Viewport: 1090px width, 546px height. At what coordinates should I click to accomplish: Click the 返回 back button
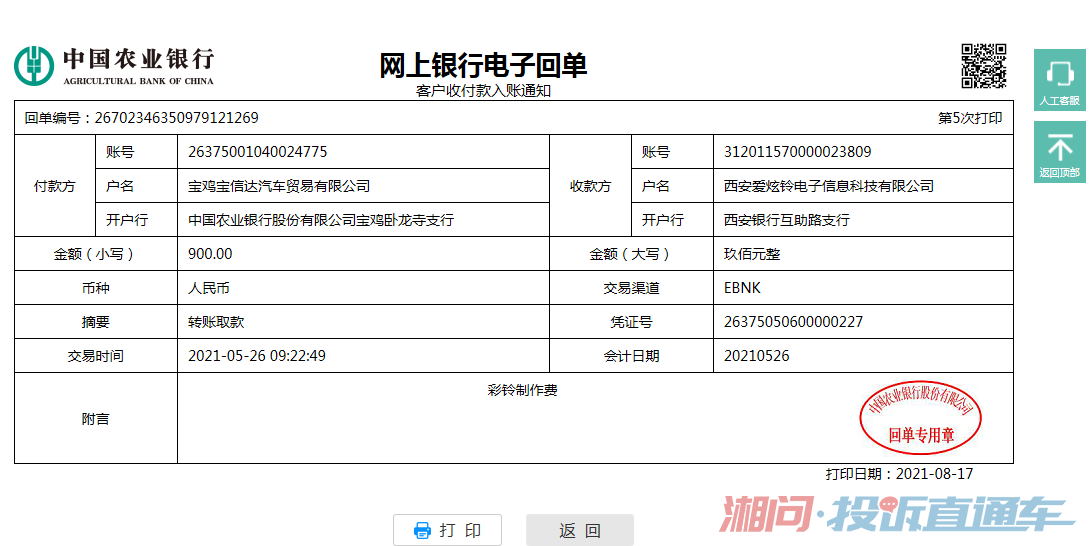pos(580,530)
